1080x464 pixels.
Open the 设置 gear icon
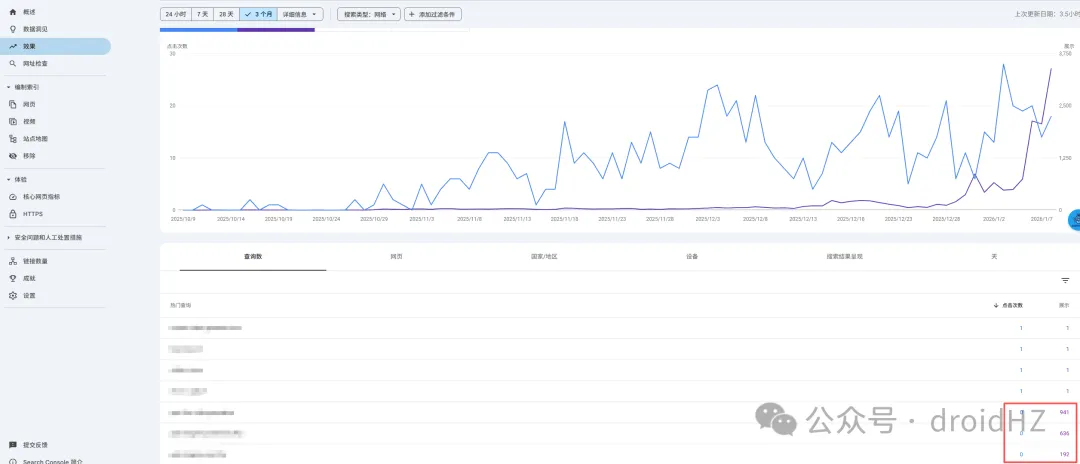(13, 296)
